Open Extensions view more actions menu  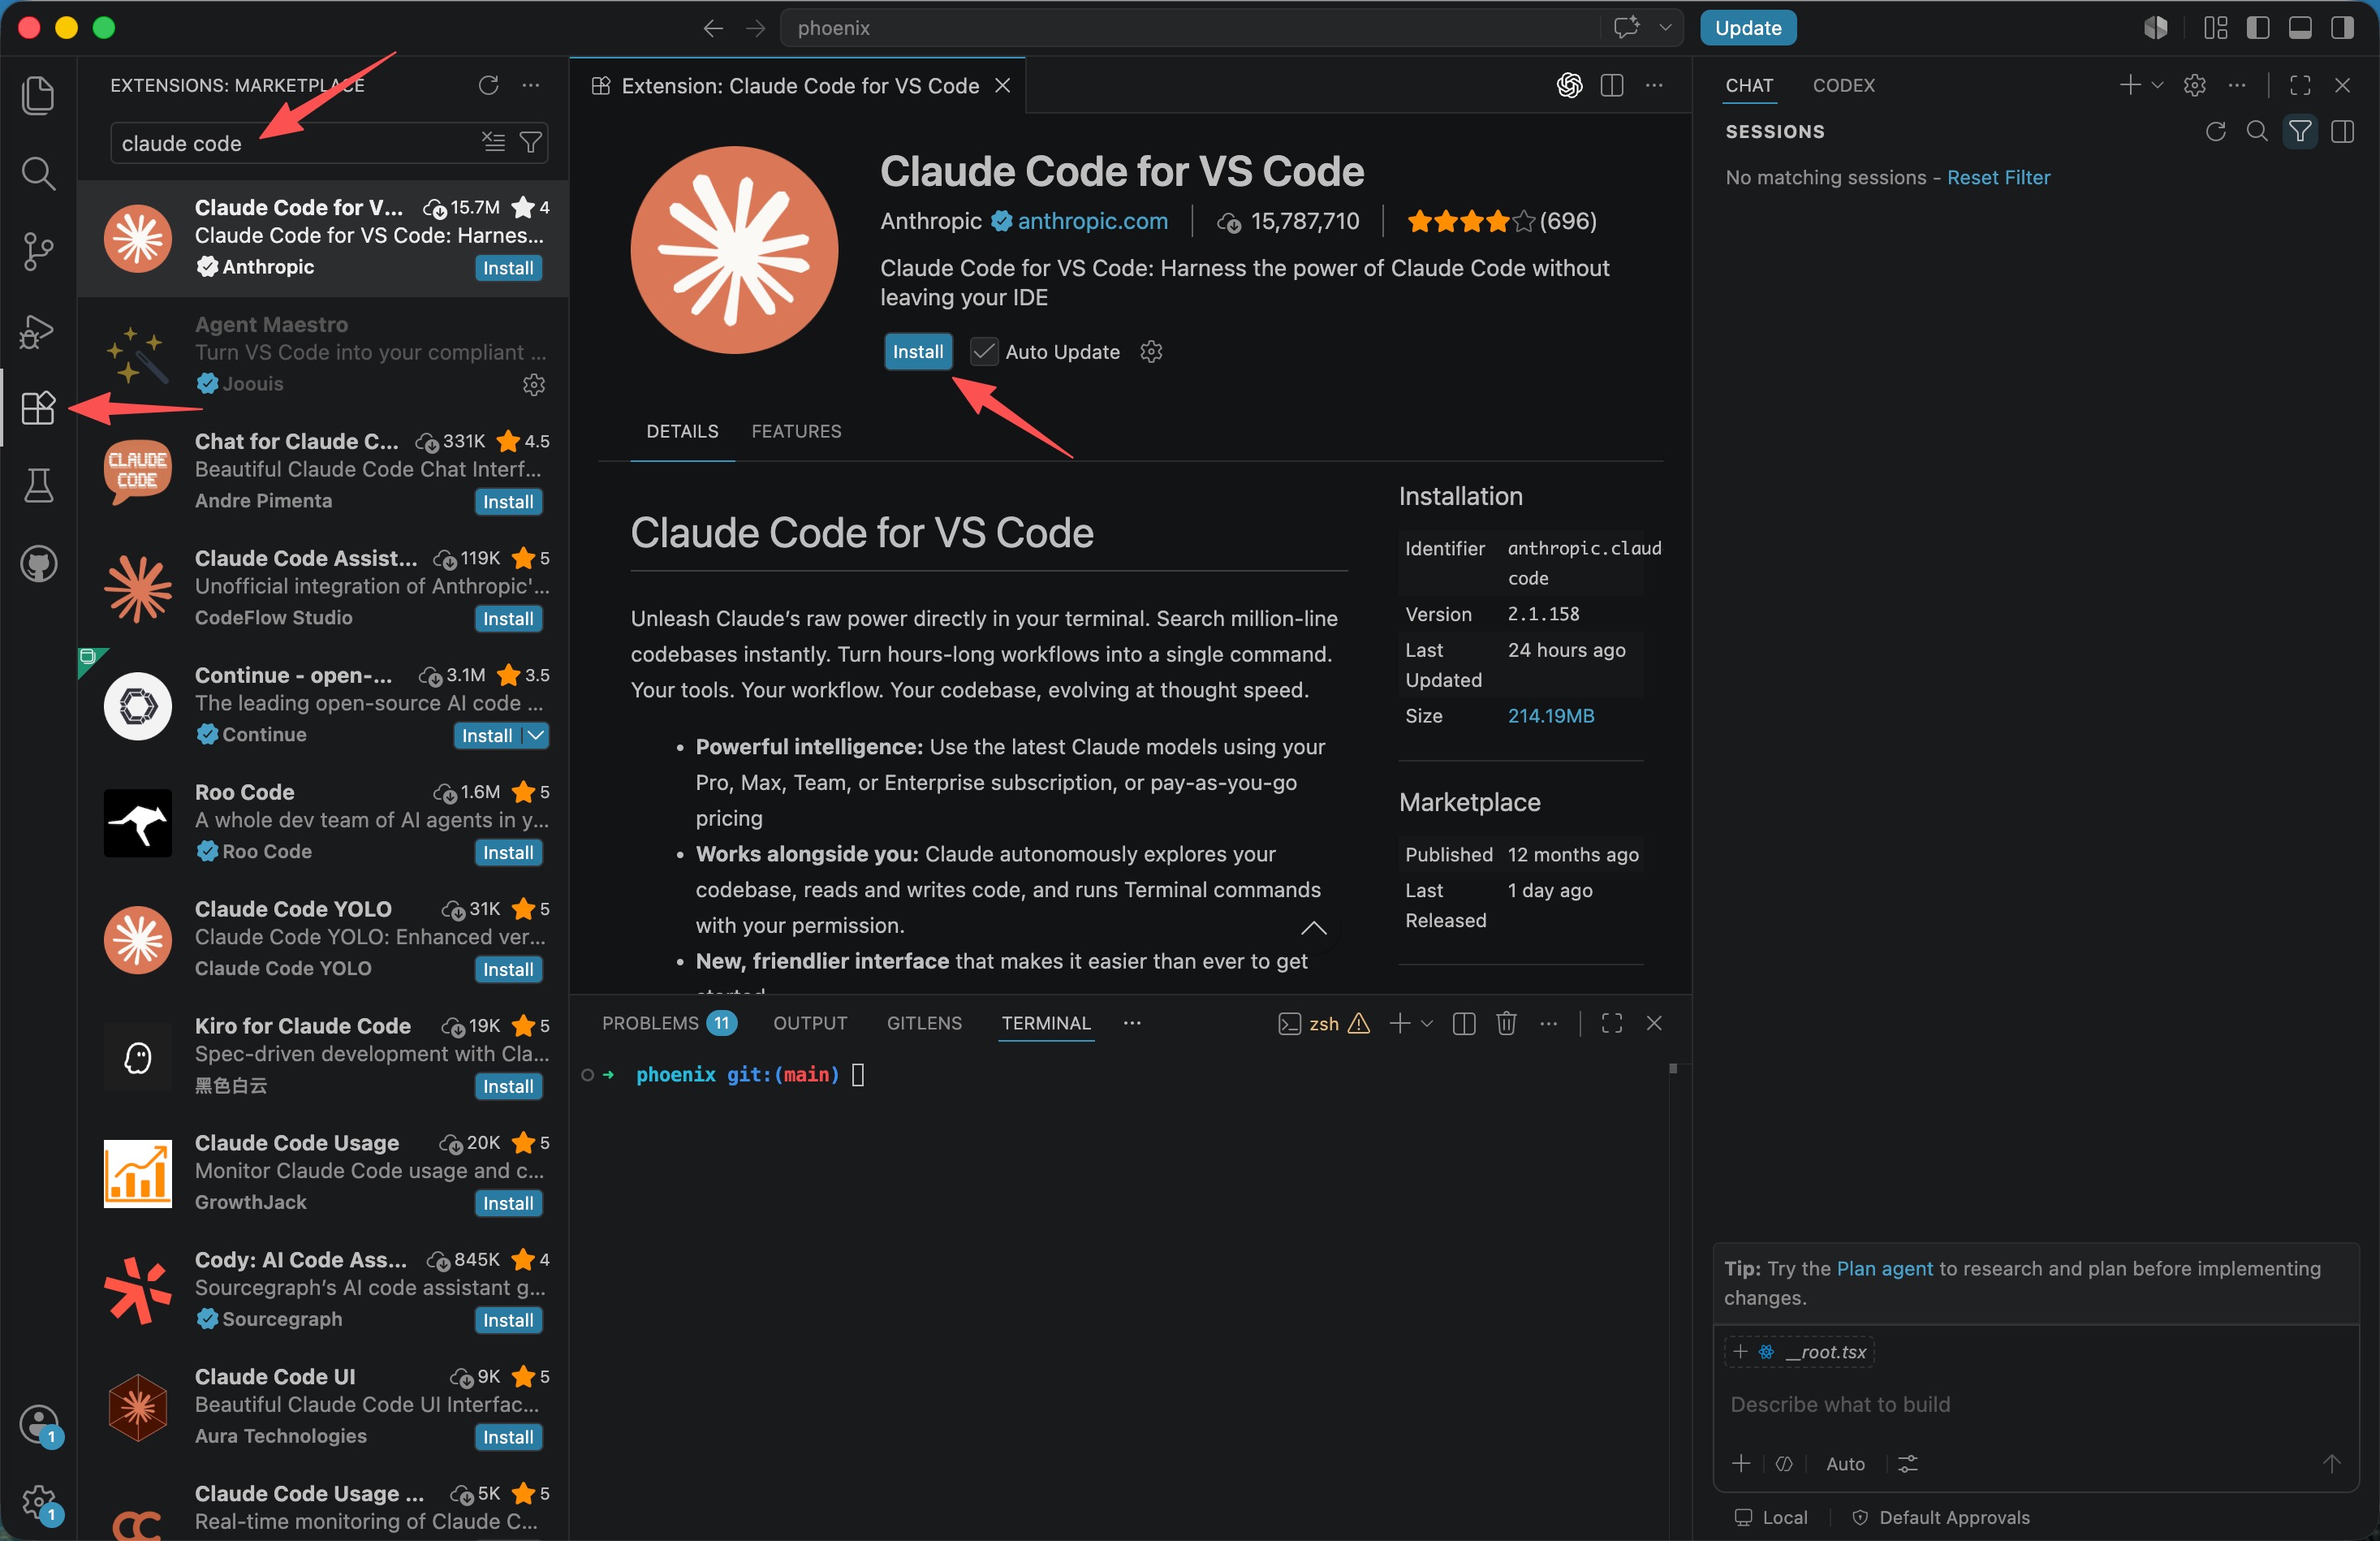531,85
